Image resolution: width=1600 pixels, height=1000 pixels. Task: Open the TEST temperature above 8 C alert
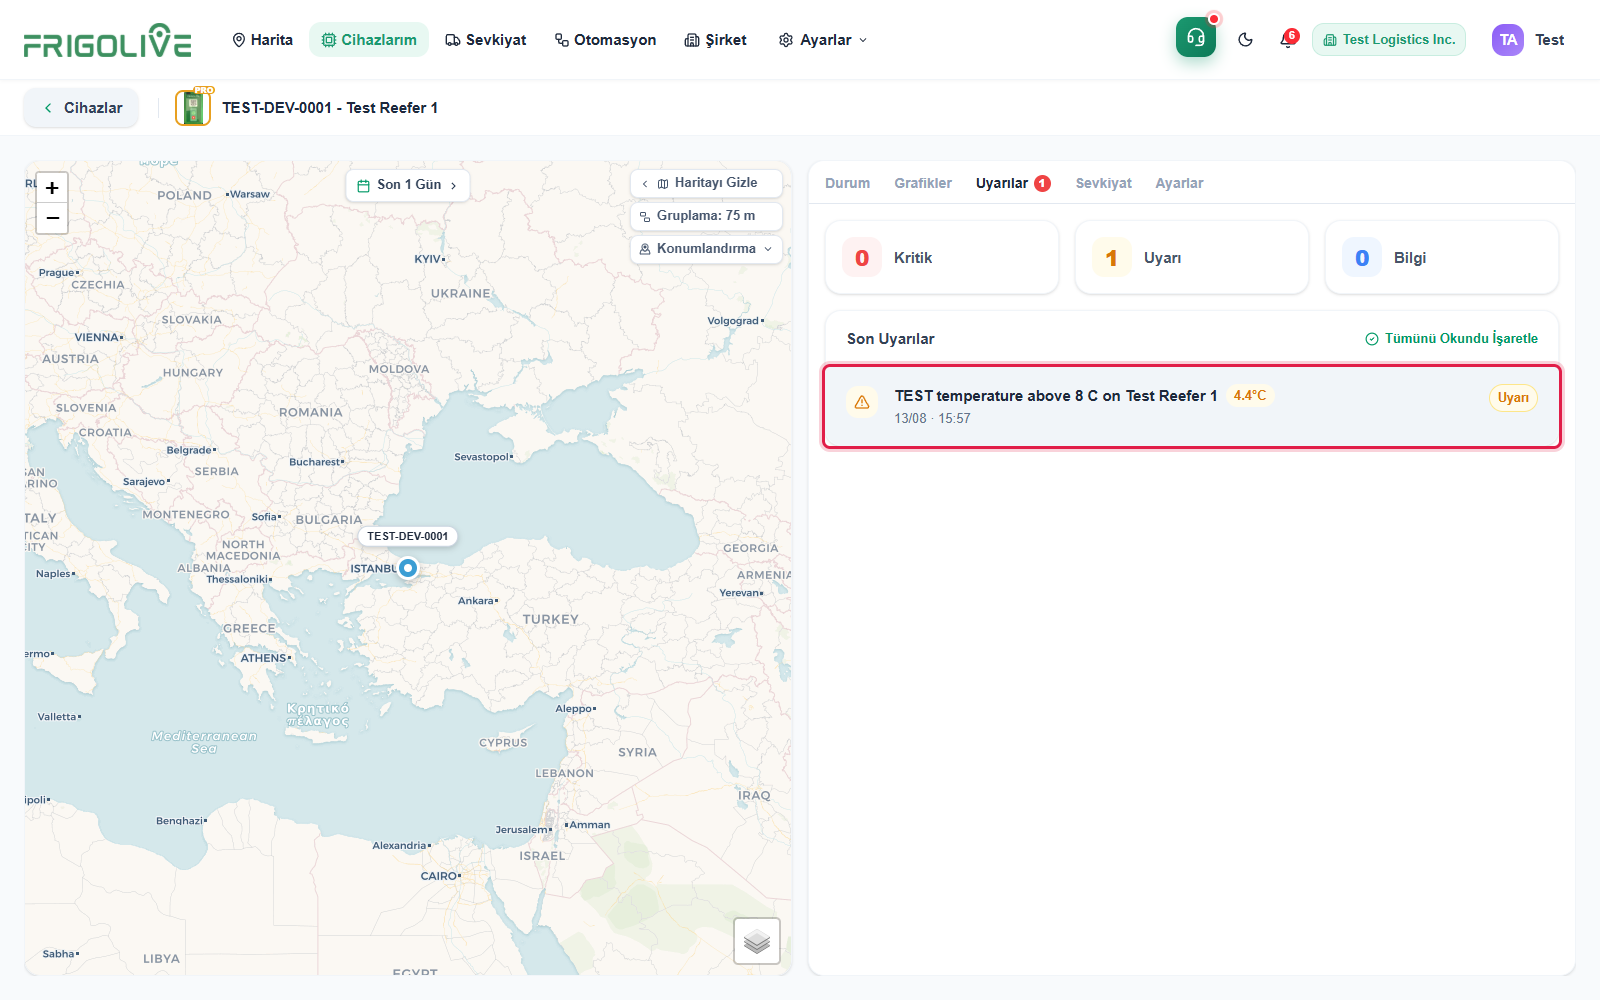pos(1192,407)
